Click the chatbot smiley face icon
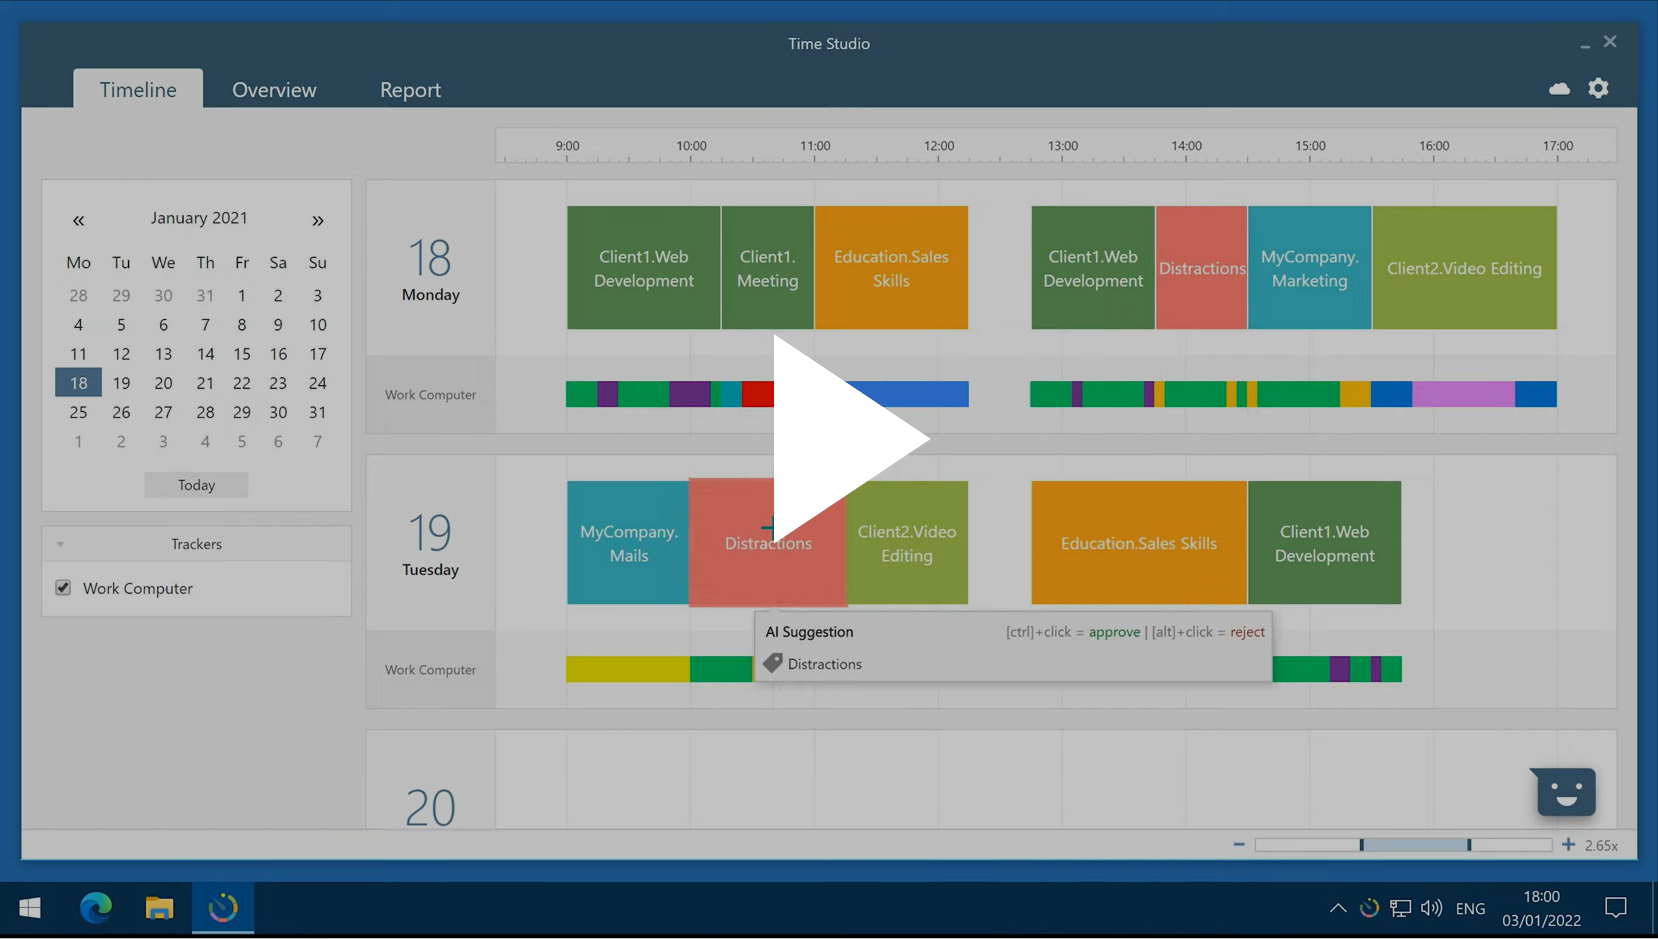1658x939 pixels. [1565, 793]
